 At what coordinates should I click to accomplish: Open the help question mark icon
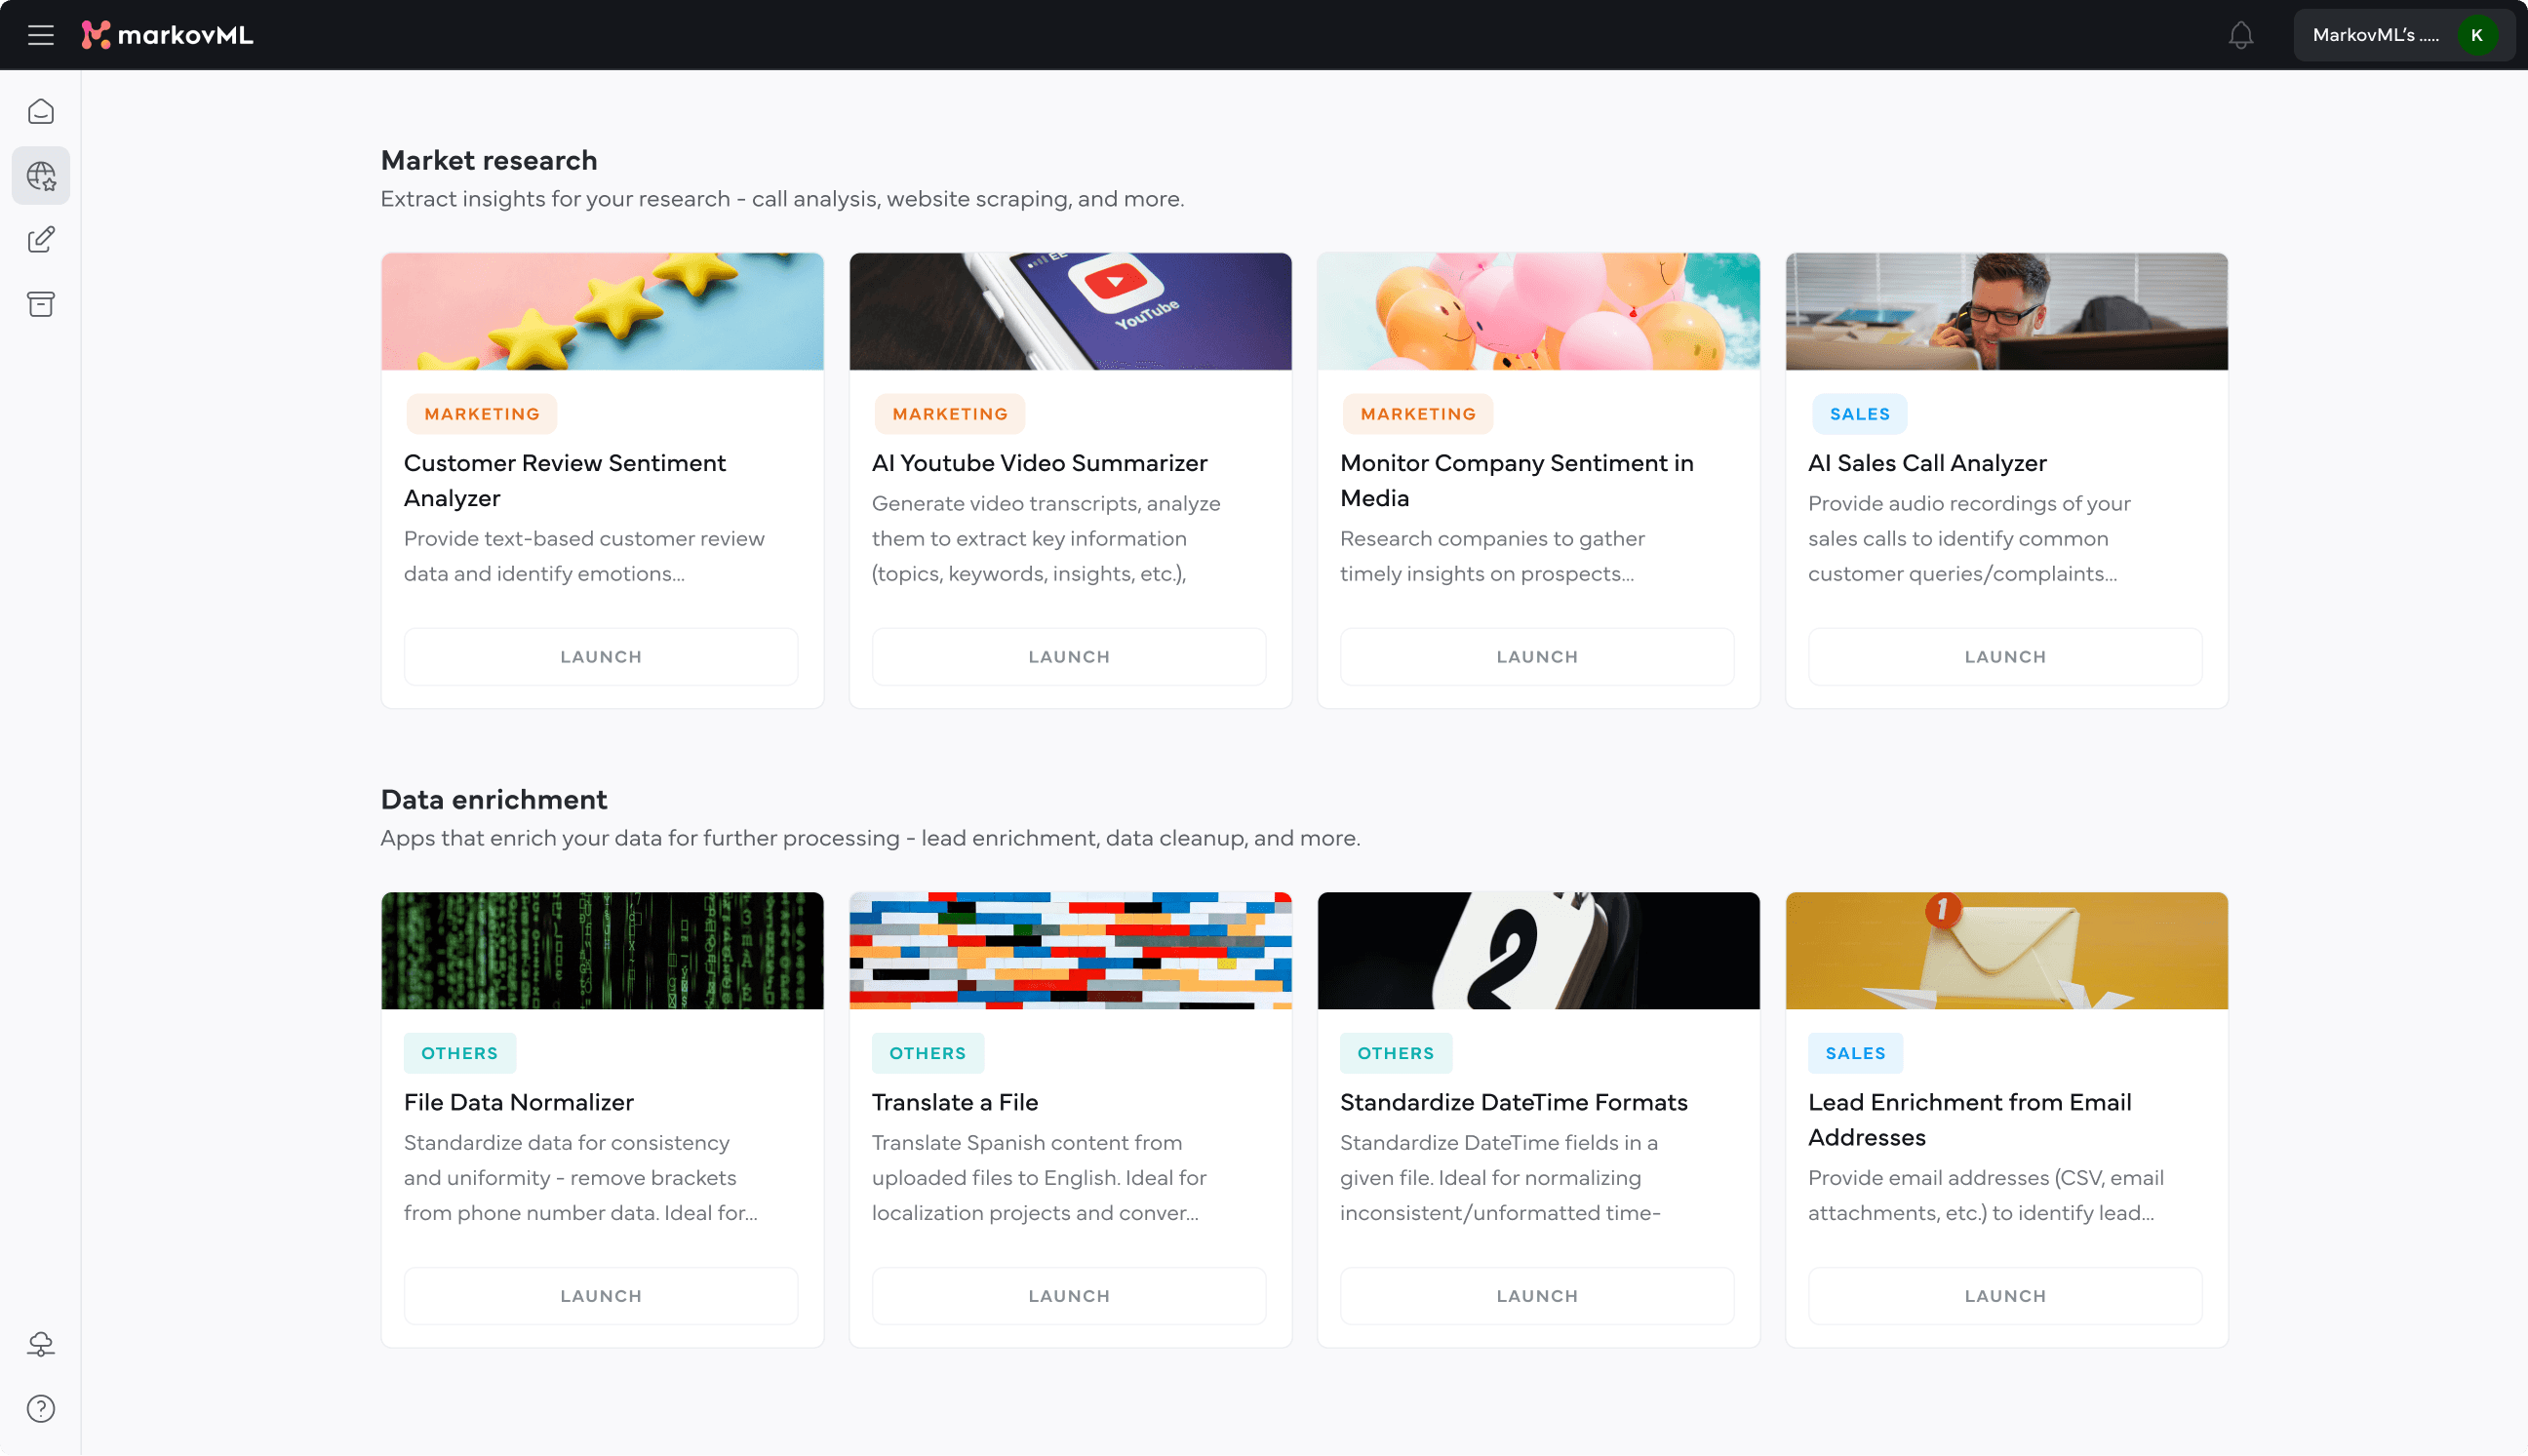coord(41,1408)
